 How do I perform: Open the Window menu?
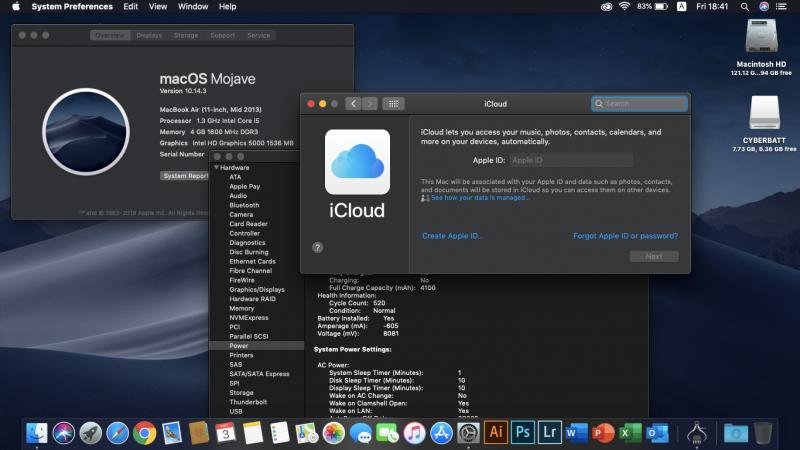[193, 7]
